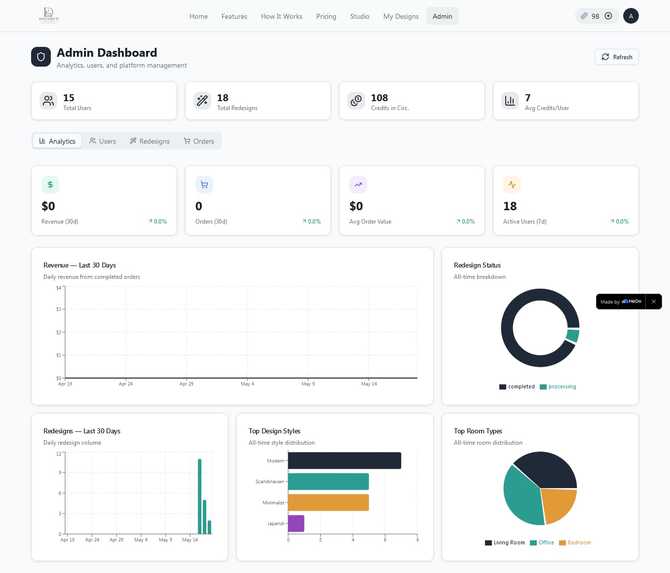Click the Bedroom legend swatch

[562, 543]
